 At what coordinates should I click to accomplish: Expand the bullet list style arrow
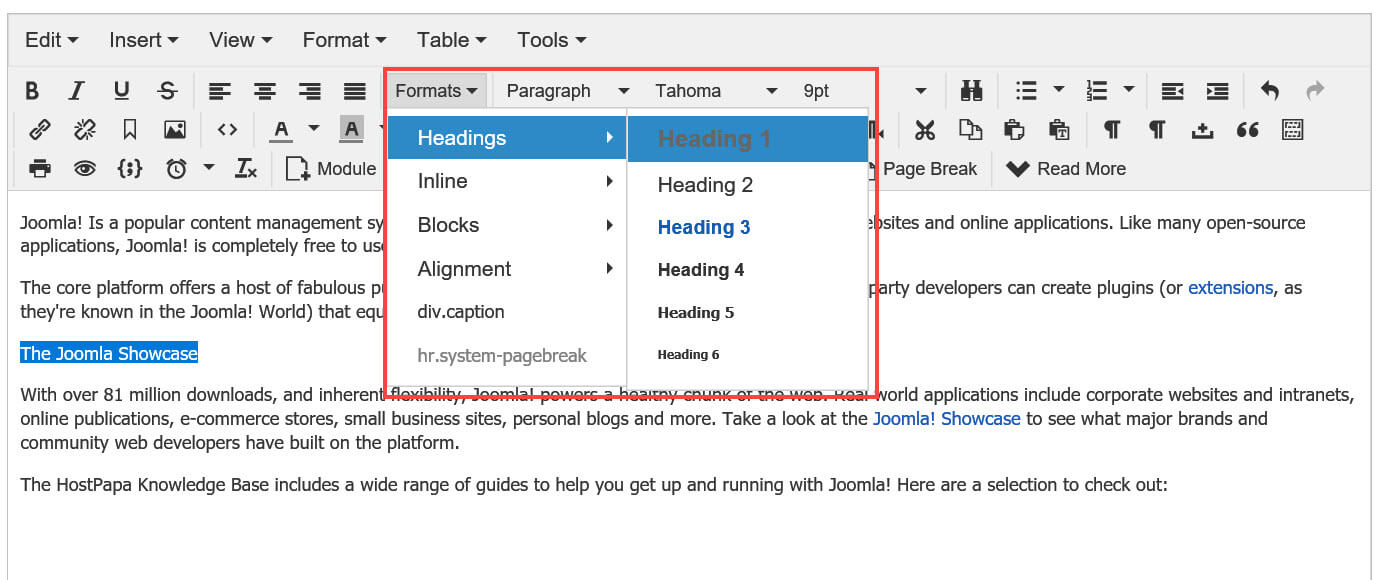click(1059, 90)
